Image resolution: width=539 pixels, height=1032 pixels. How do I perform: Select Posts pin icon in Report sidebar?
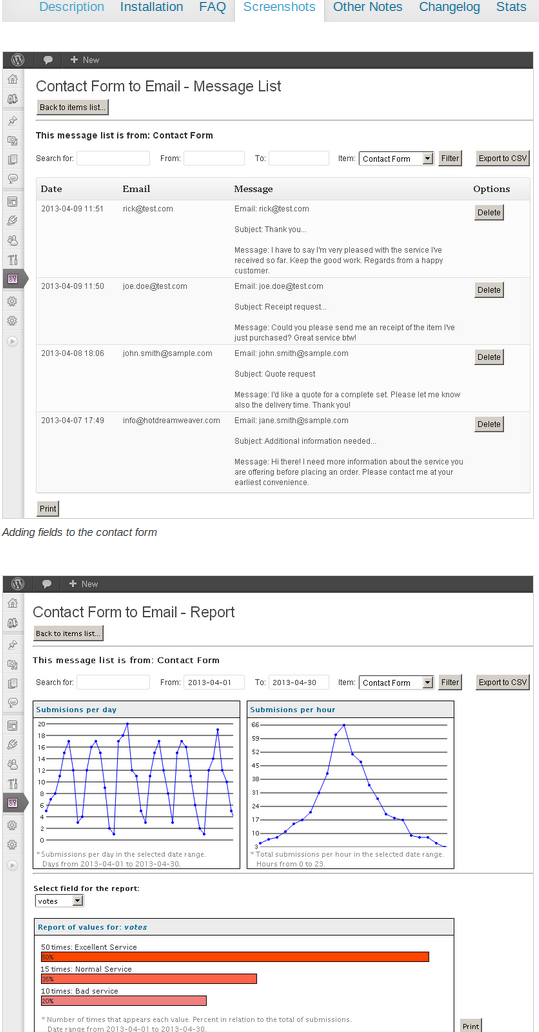click(x=13, y=644)
